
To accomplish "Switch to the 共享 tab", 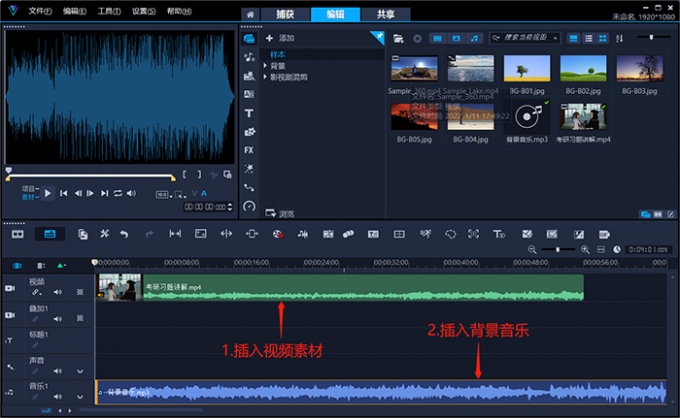I will coord(385,15).
